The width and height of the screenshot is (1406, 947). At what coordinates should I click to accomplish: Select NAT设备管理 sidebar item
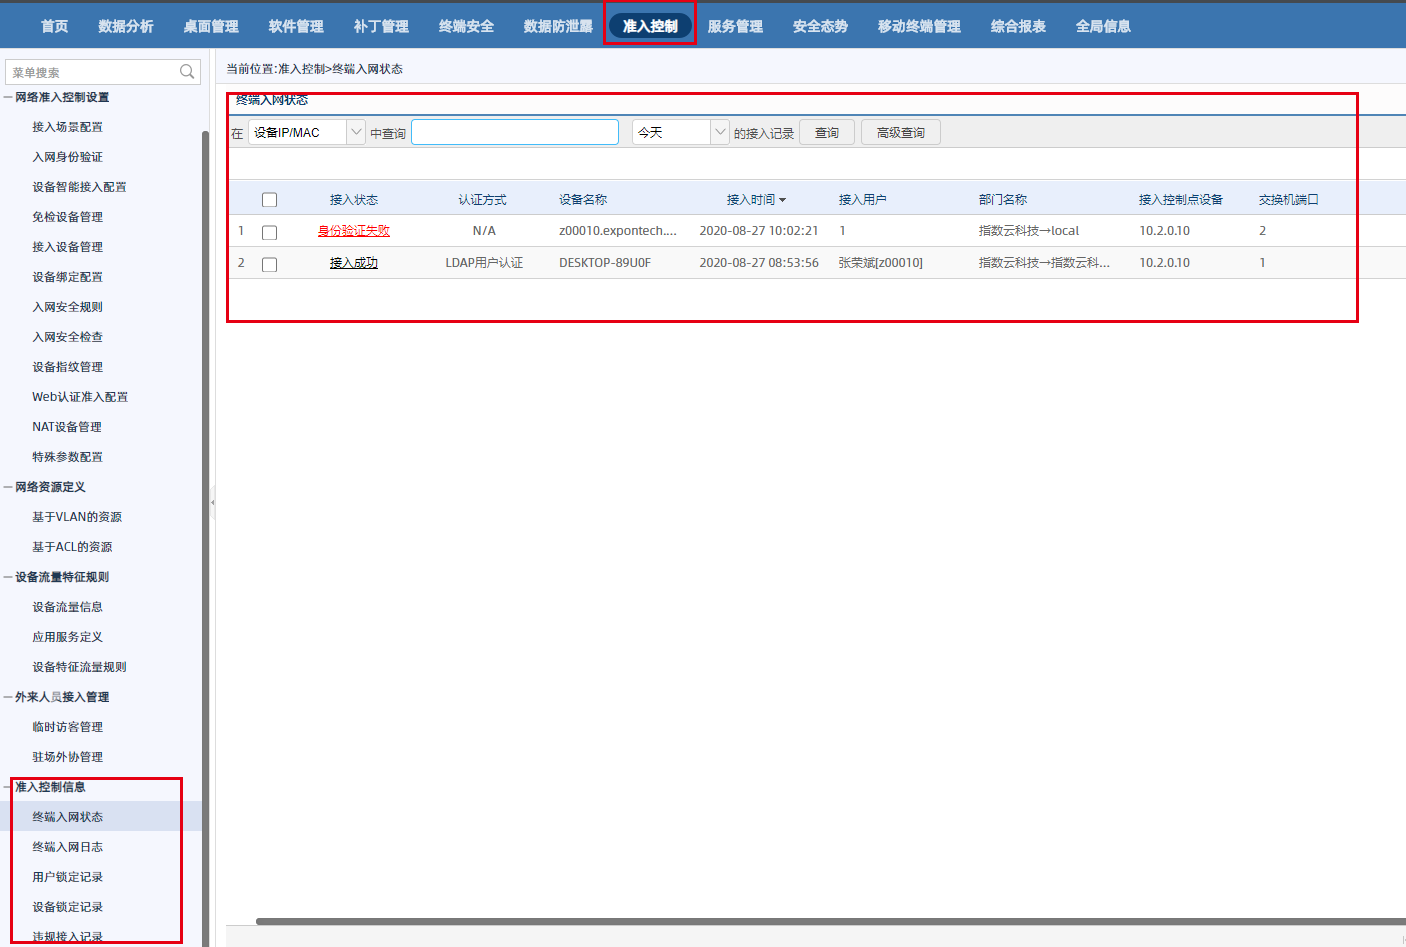pos(67,427)
